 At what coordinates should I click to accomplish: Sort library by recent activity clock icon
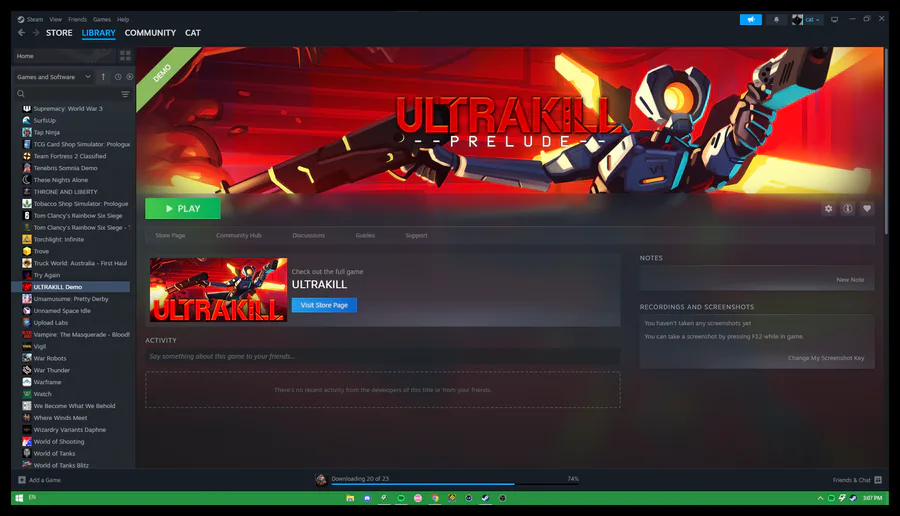[x=118, y=76]
